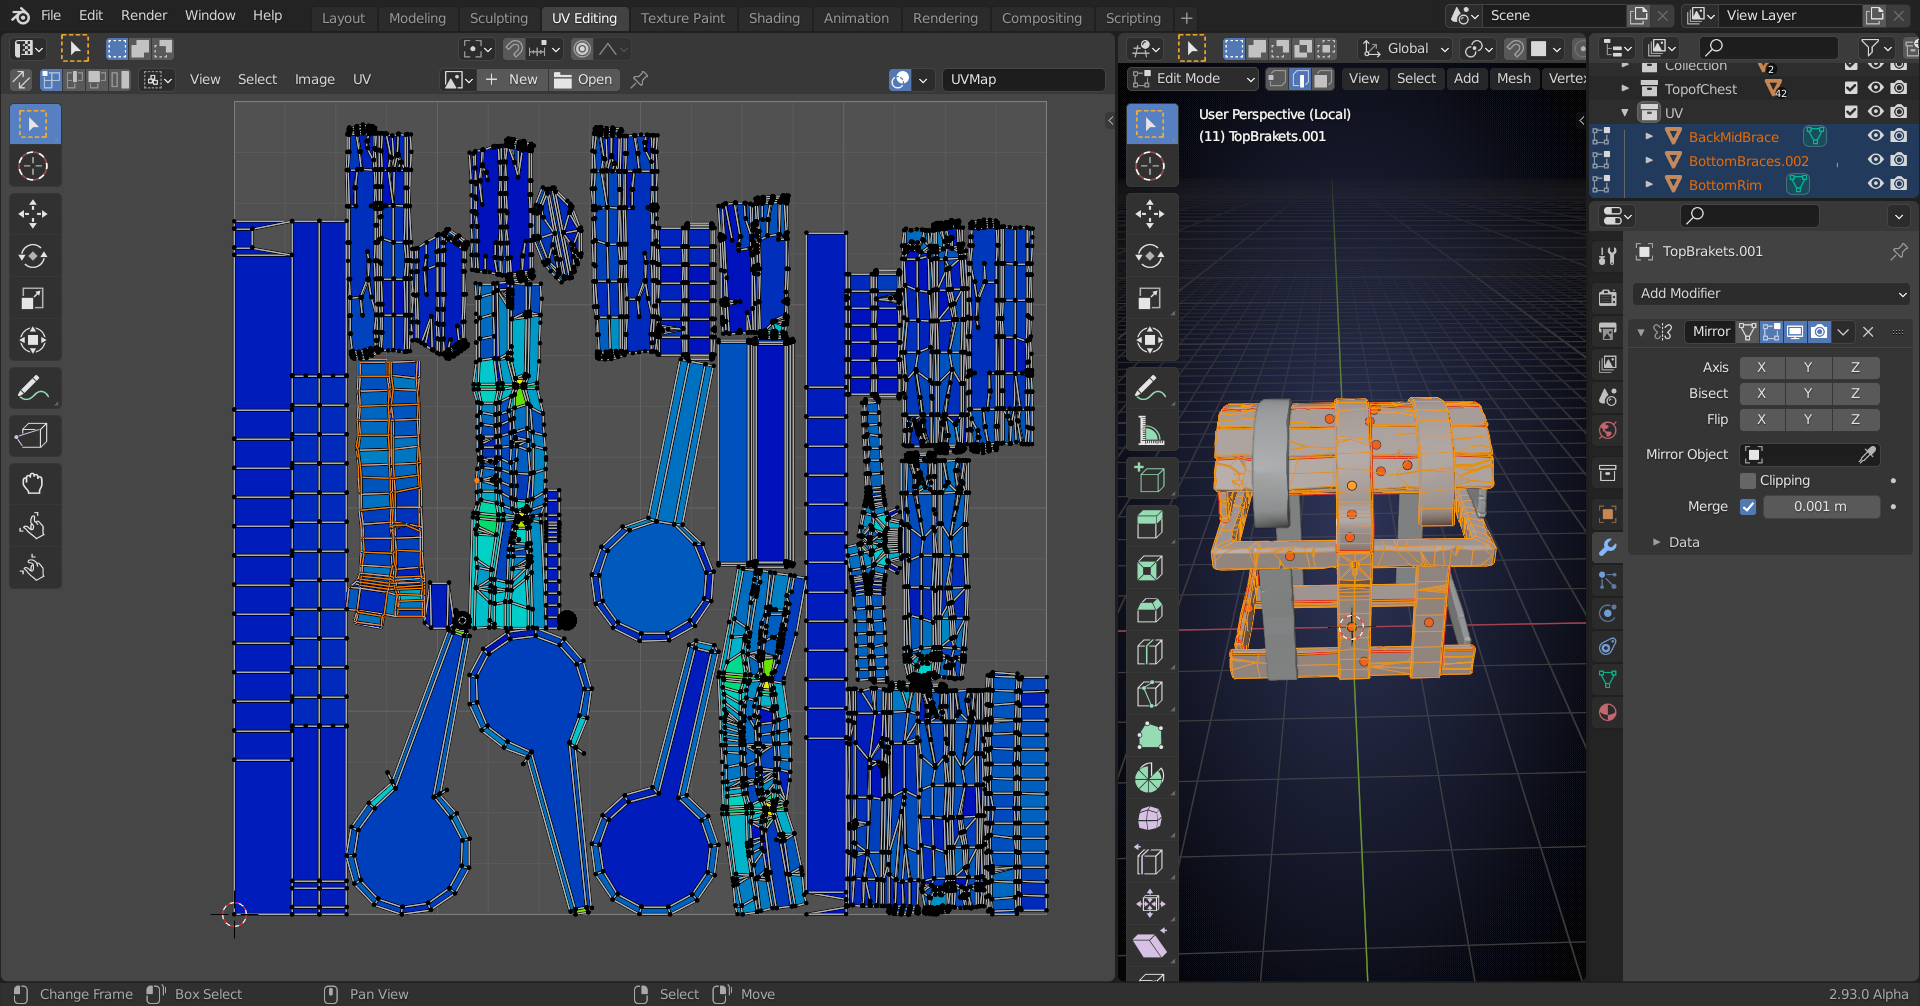Hide BackMidBrace in viewport
Screen dimensions: 1920x1006
coord(1875,136)
